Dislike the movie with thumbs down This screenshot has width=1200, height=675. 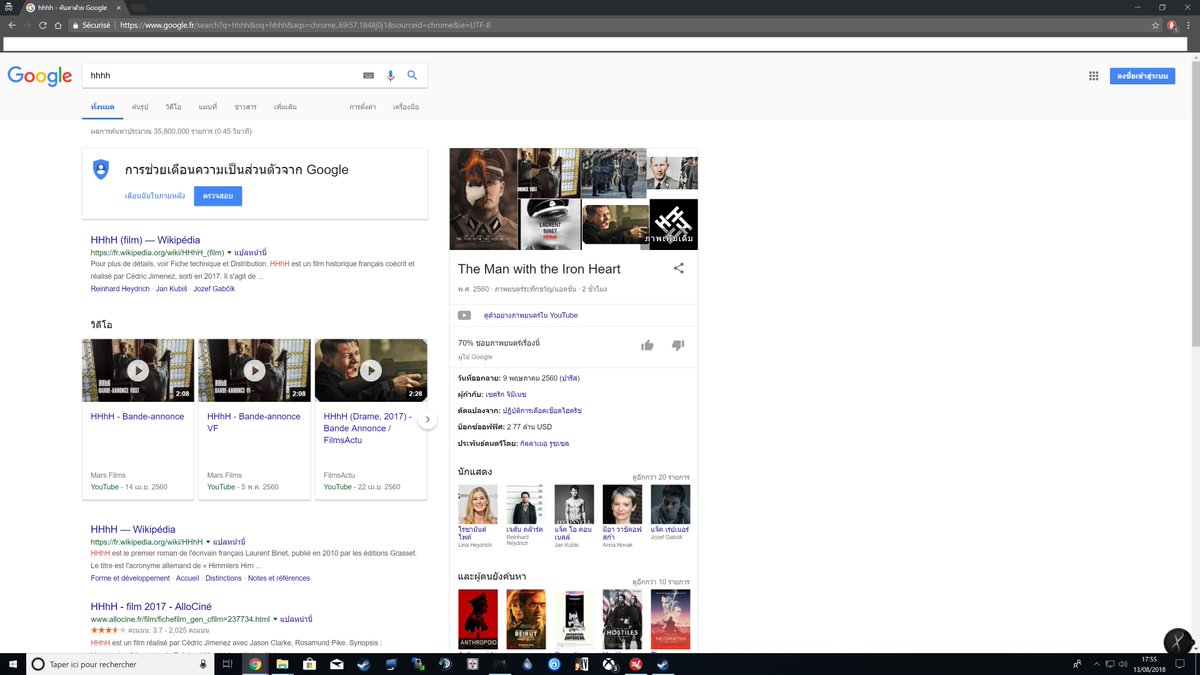678,345
